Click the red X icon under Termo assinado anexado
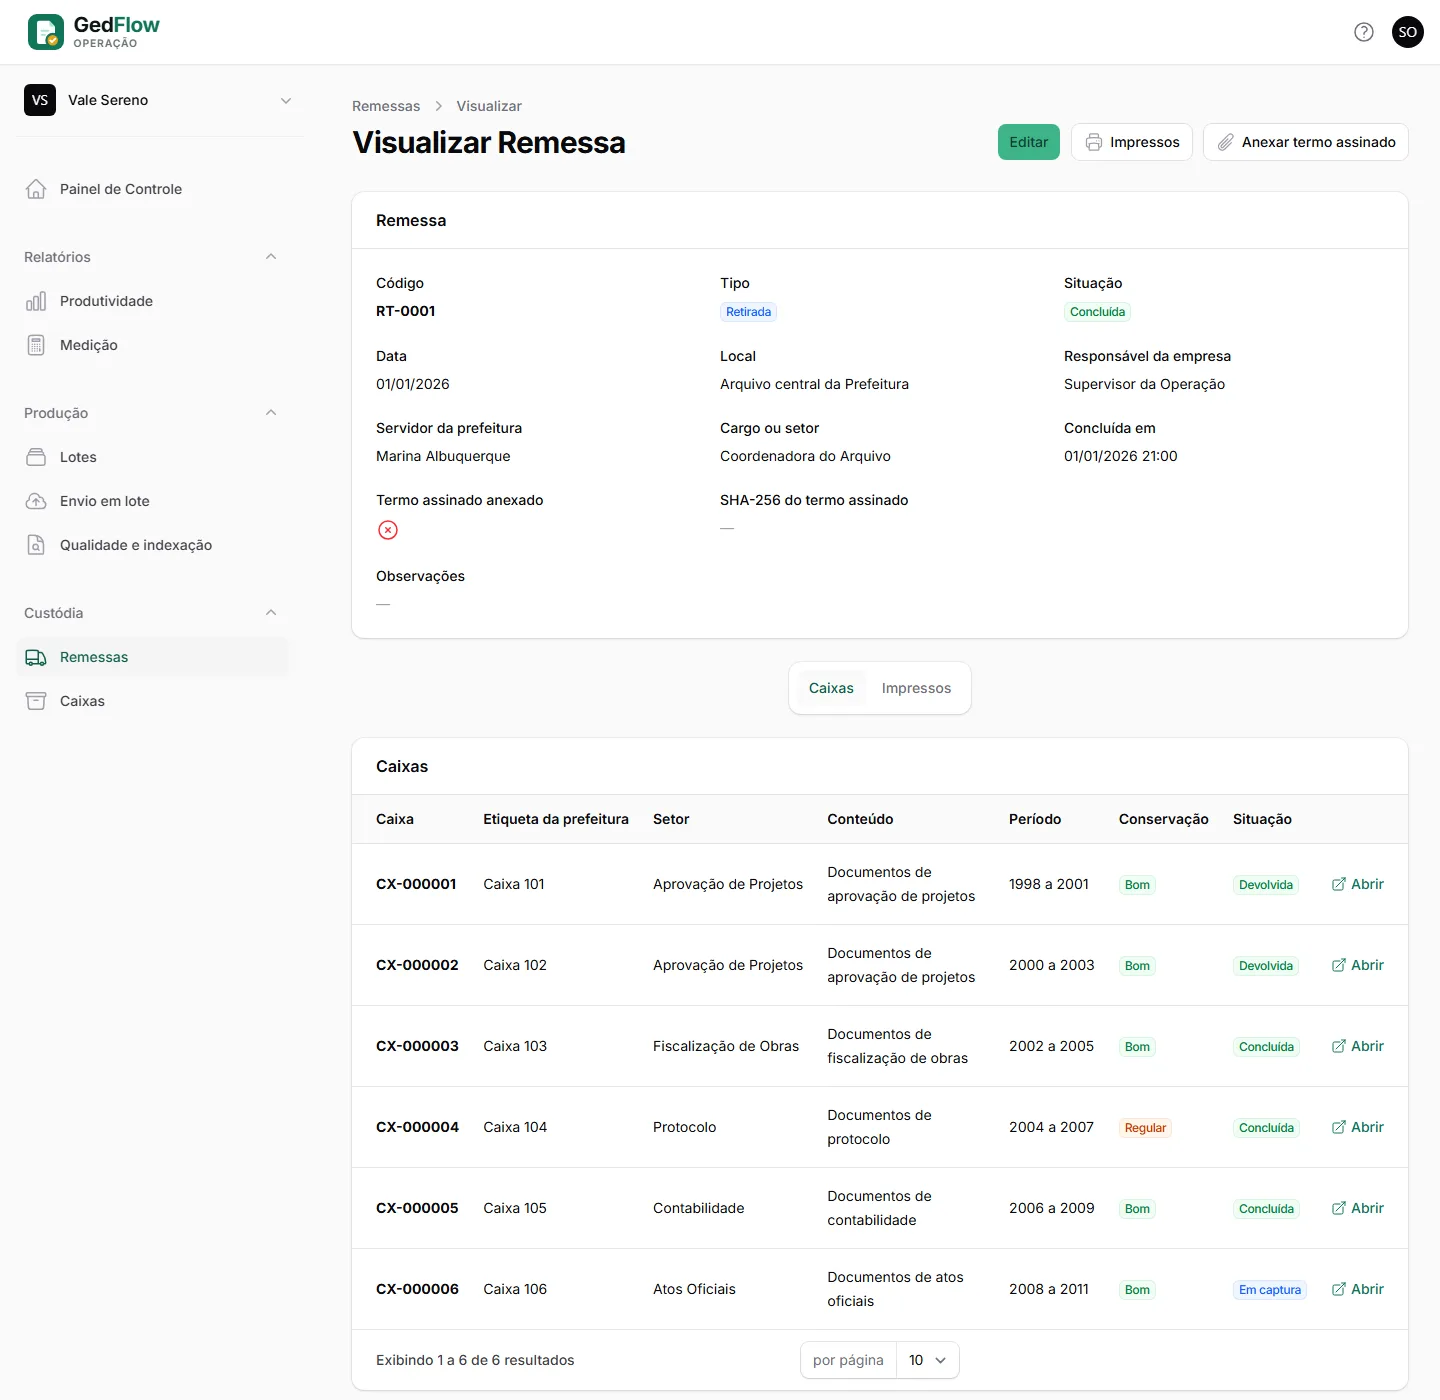Screen dimensions: 1440x1400 (388, 530)
